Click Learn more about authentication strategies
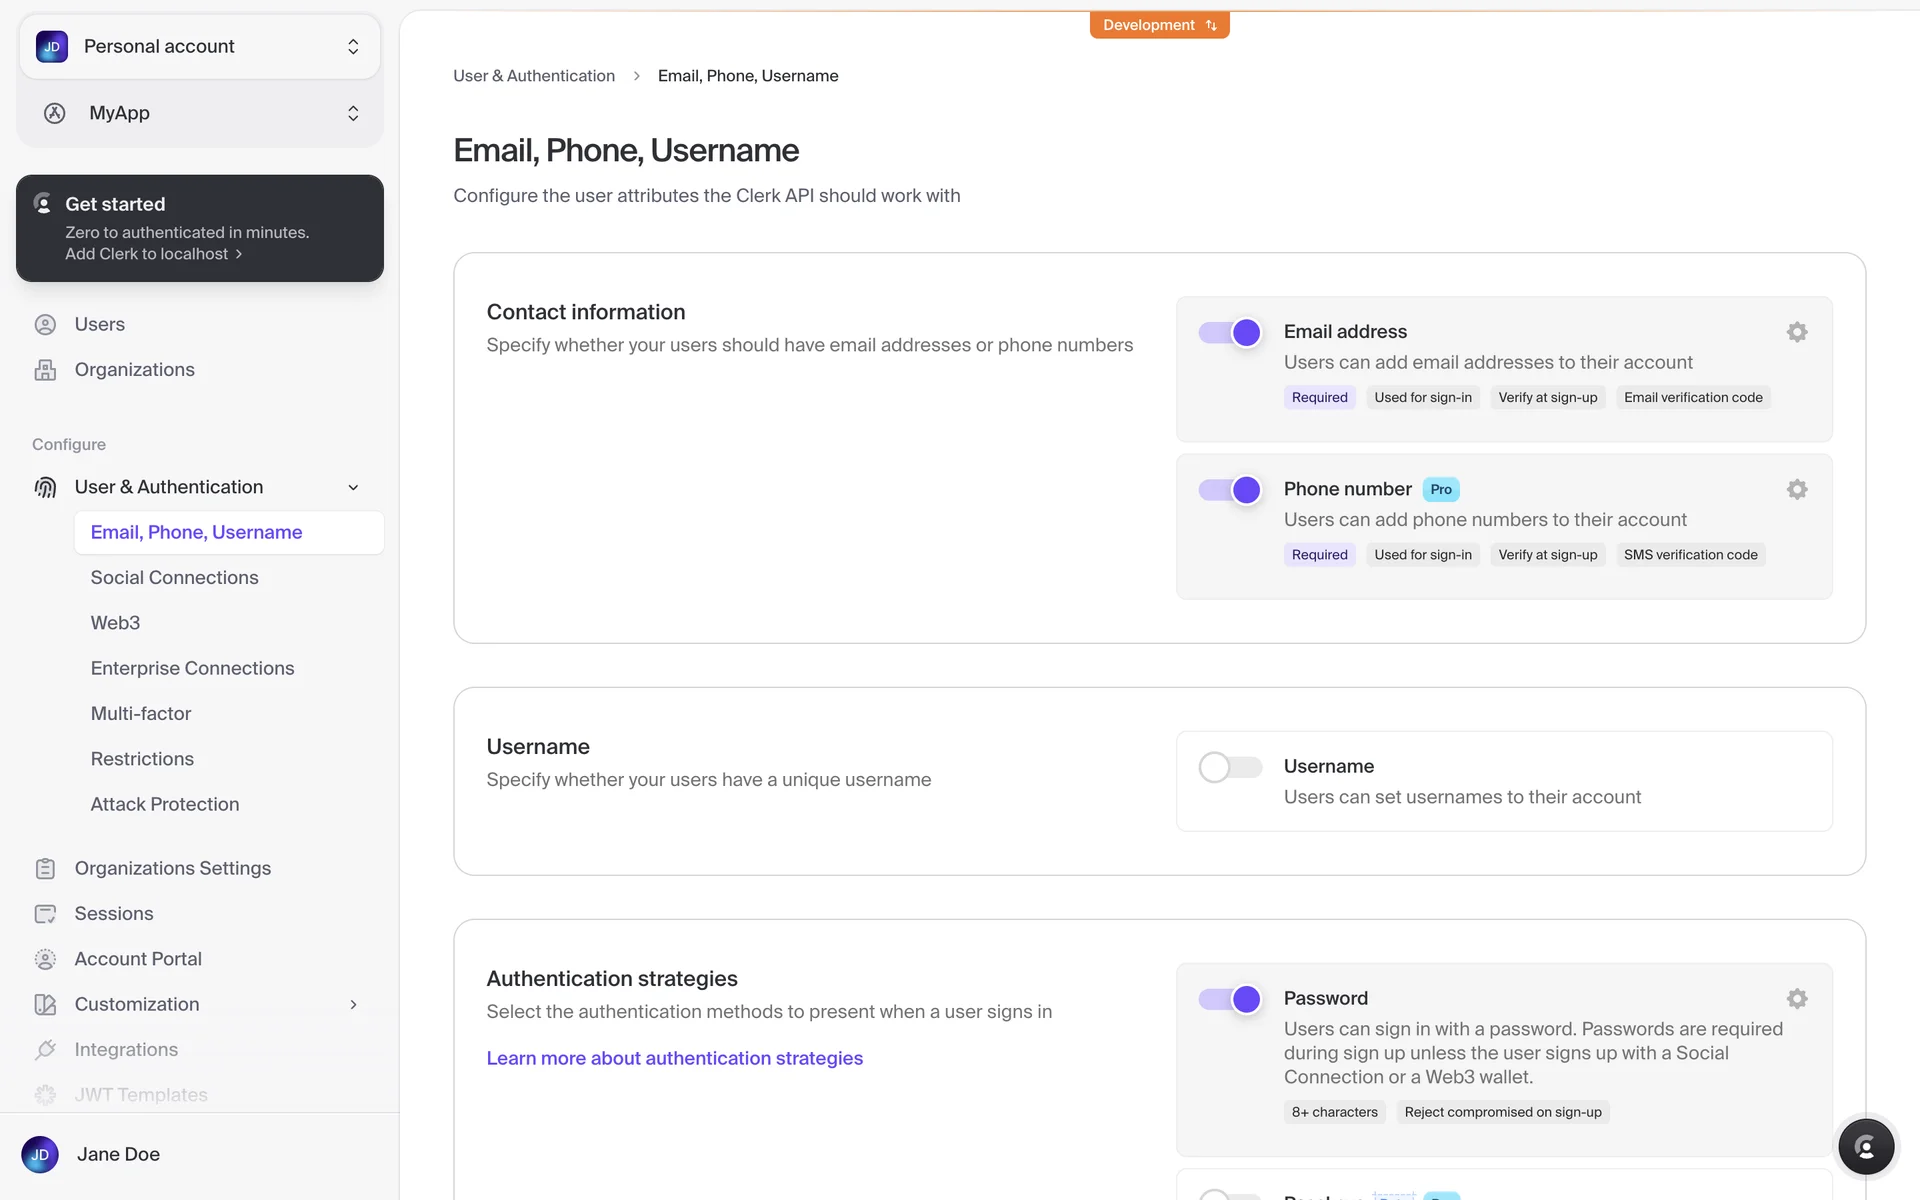 [x=674, y=1058]
